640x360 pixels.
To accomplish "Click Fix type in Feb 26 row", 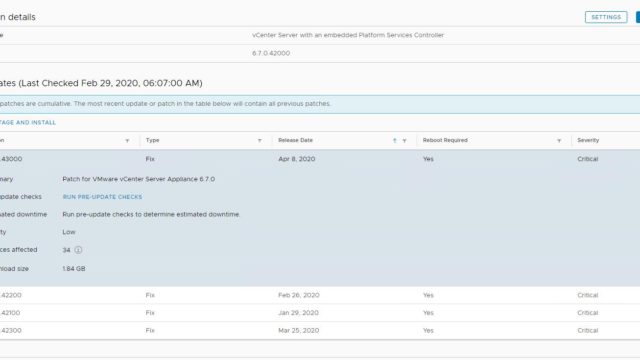I will point(150,295).
